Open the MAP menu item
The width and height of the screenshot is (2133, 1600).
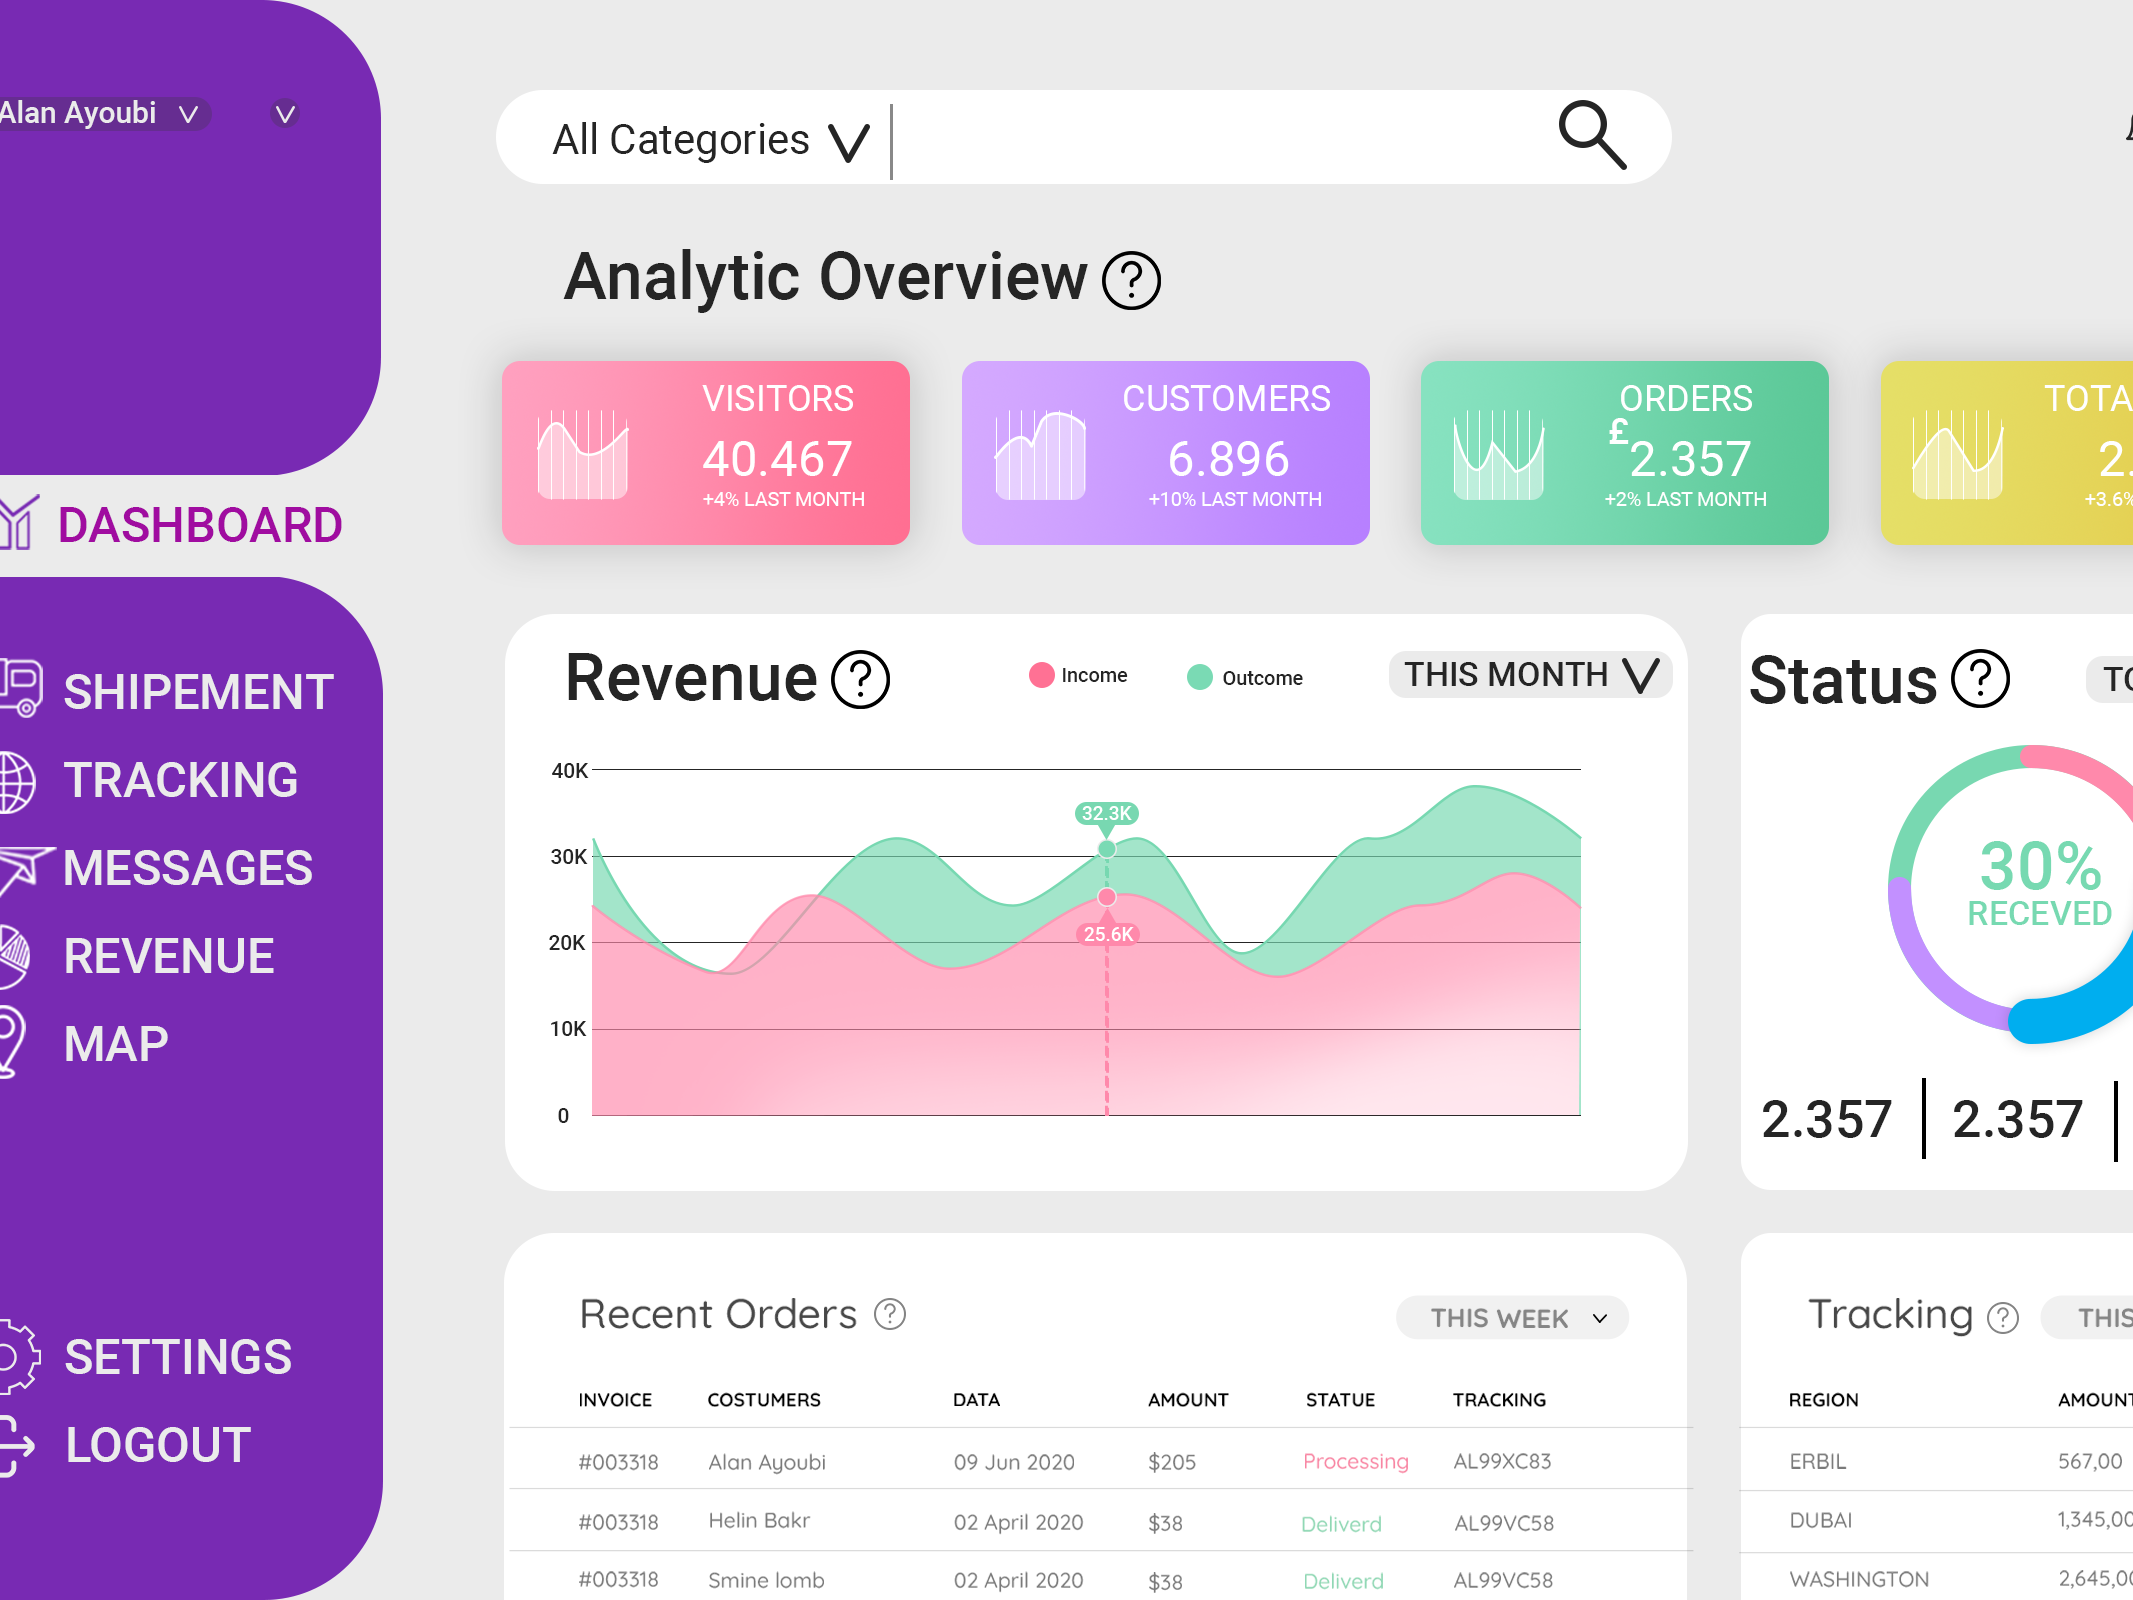(116, 1044)
